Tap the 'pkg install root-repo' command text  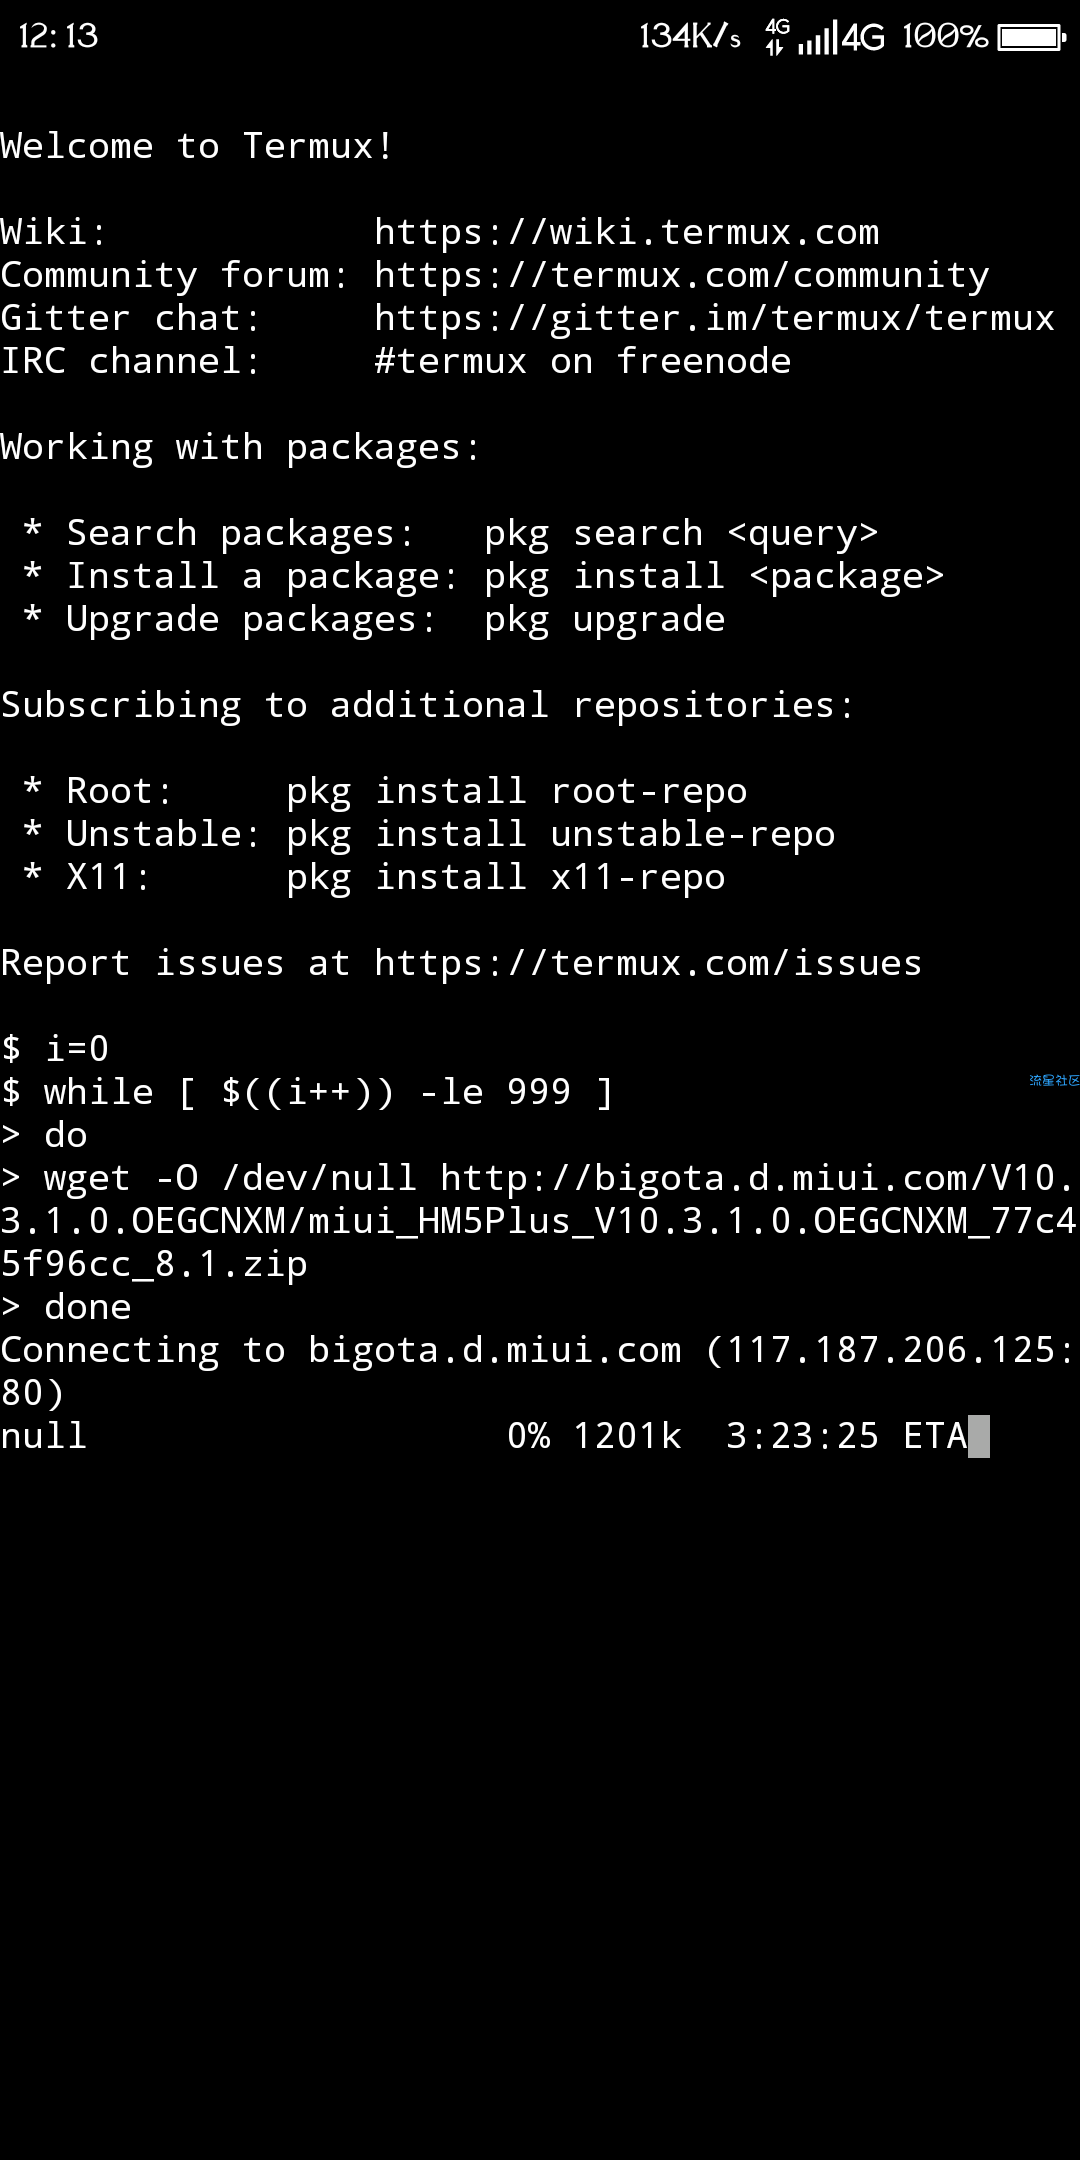517,792
